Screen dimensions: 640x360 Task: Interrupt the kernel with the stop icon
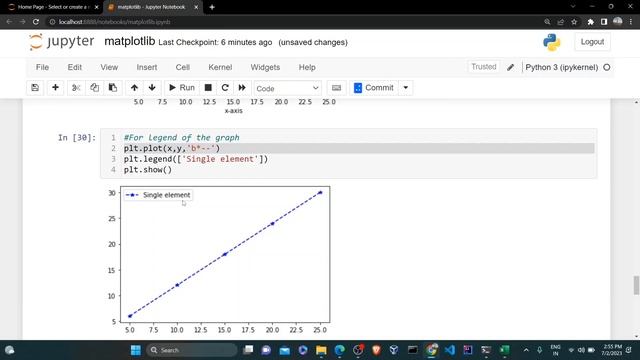(208, 88)
